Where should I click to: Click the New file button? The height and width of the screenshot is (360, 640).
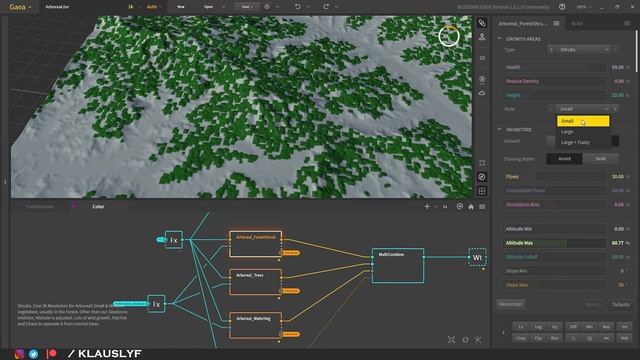(181, 7)
